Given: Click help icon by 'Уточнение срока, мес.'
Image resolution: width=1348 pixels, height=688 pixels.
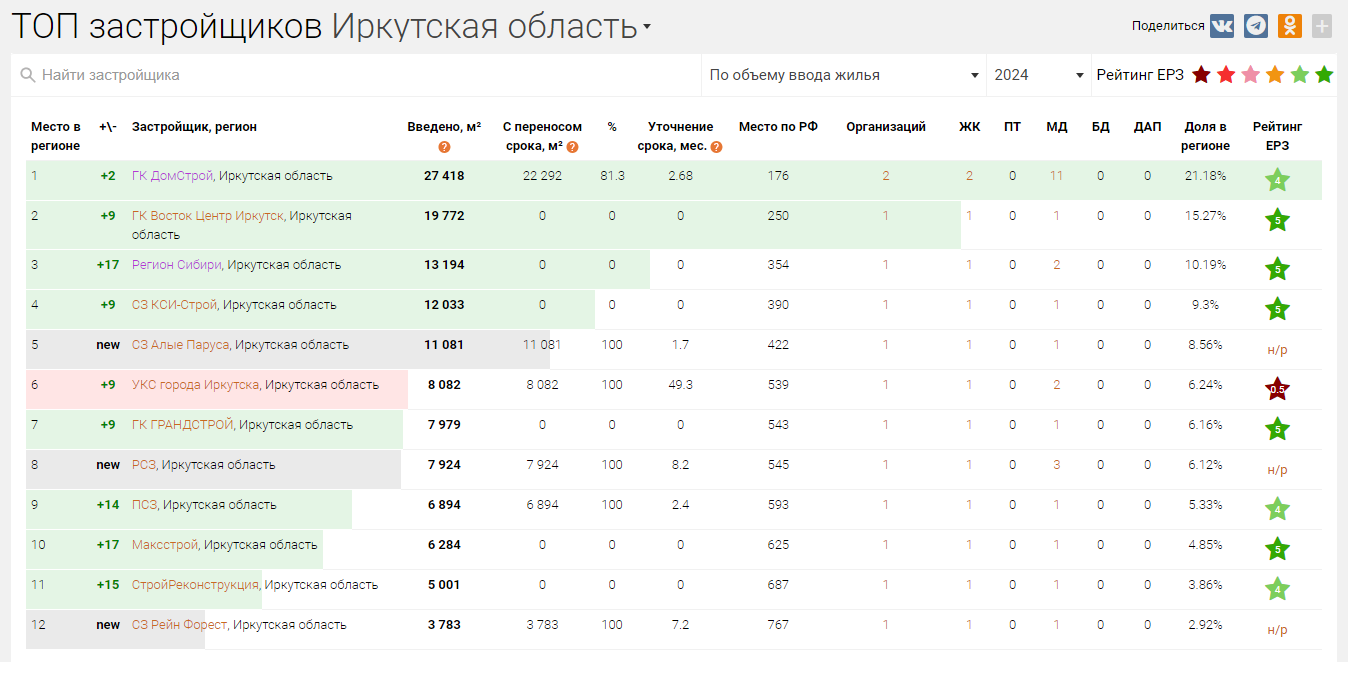Looking at the screenshot, I should [716, 147].
